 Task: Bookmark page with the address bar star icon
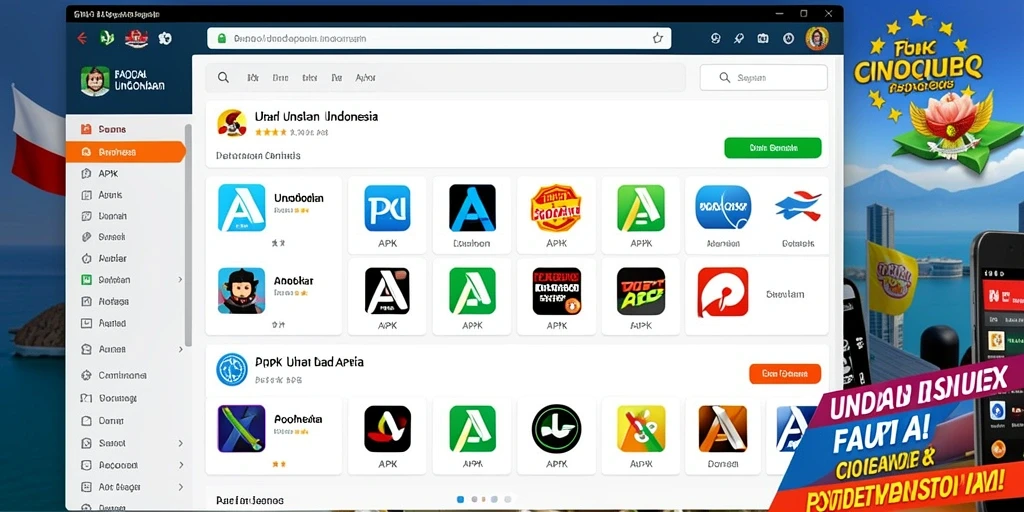click(x=658, y=39)
